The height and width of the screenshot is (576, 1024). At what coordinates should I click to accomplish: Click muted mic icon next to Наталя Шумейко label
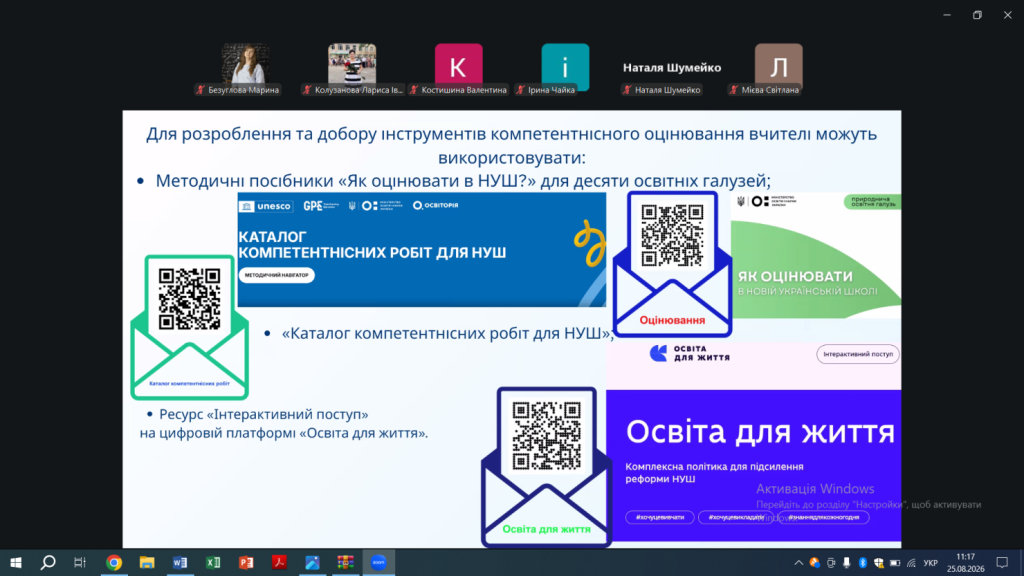pyautogui.click(x=627, y=90)
